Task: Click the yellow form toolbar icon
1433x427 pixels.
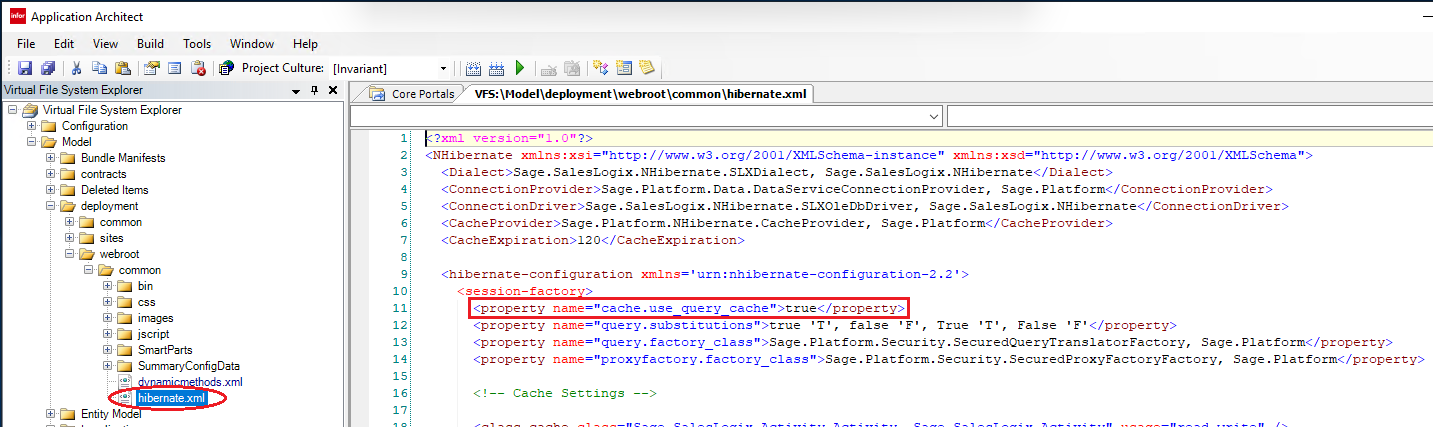Action: 624,68
